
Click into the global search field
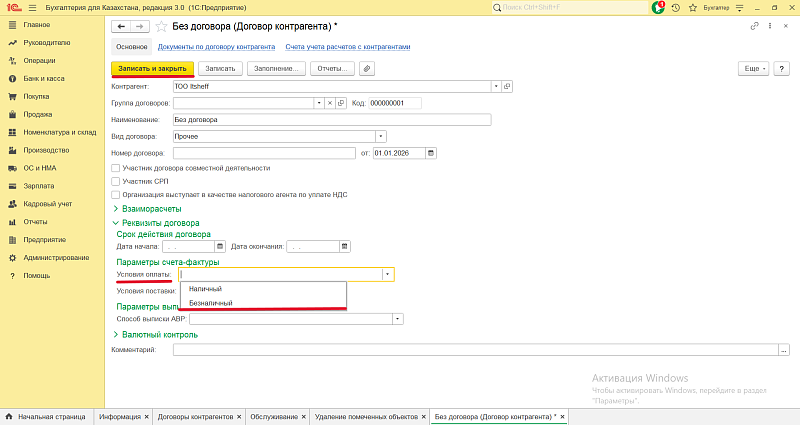coord(569,8)
